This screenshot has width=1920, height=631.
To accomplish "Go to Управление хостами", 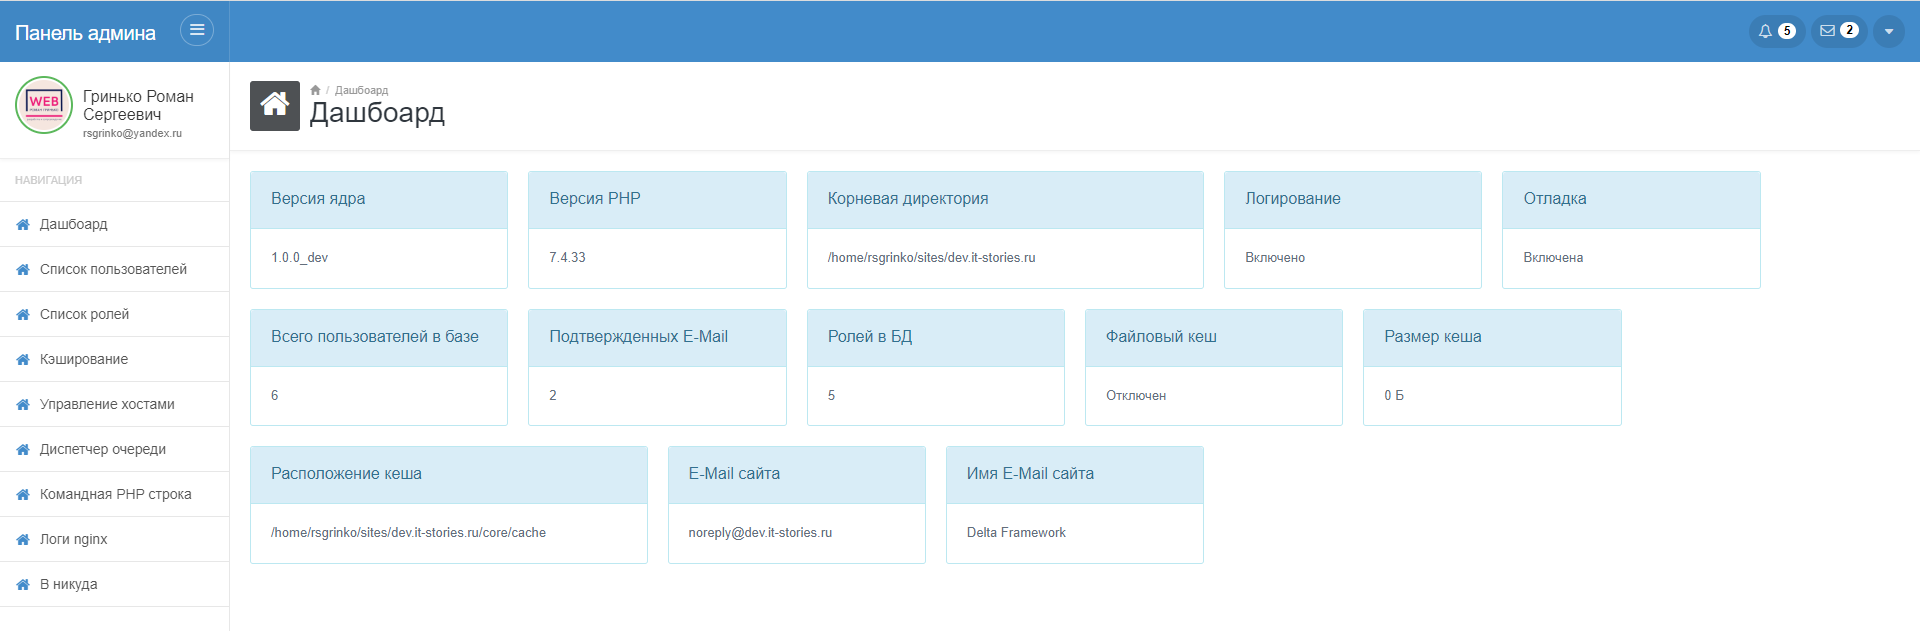I will 107,404.
